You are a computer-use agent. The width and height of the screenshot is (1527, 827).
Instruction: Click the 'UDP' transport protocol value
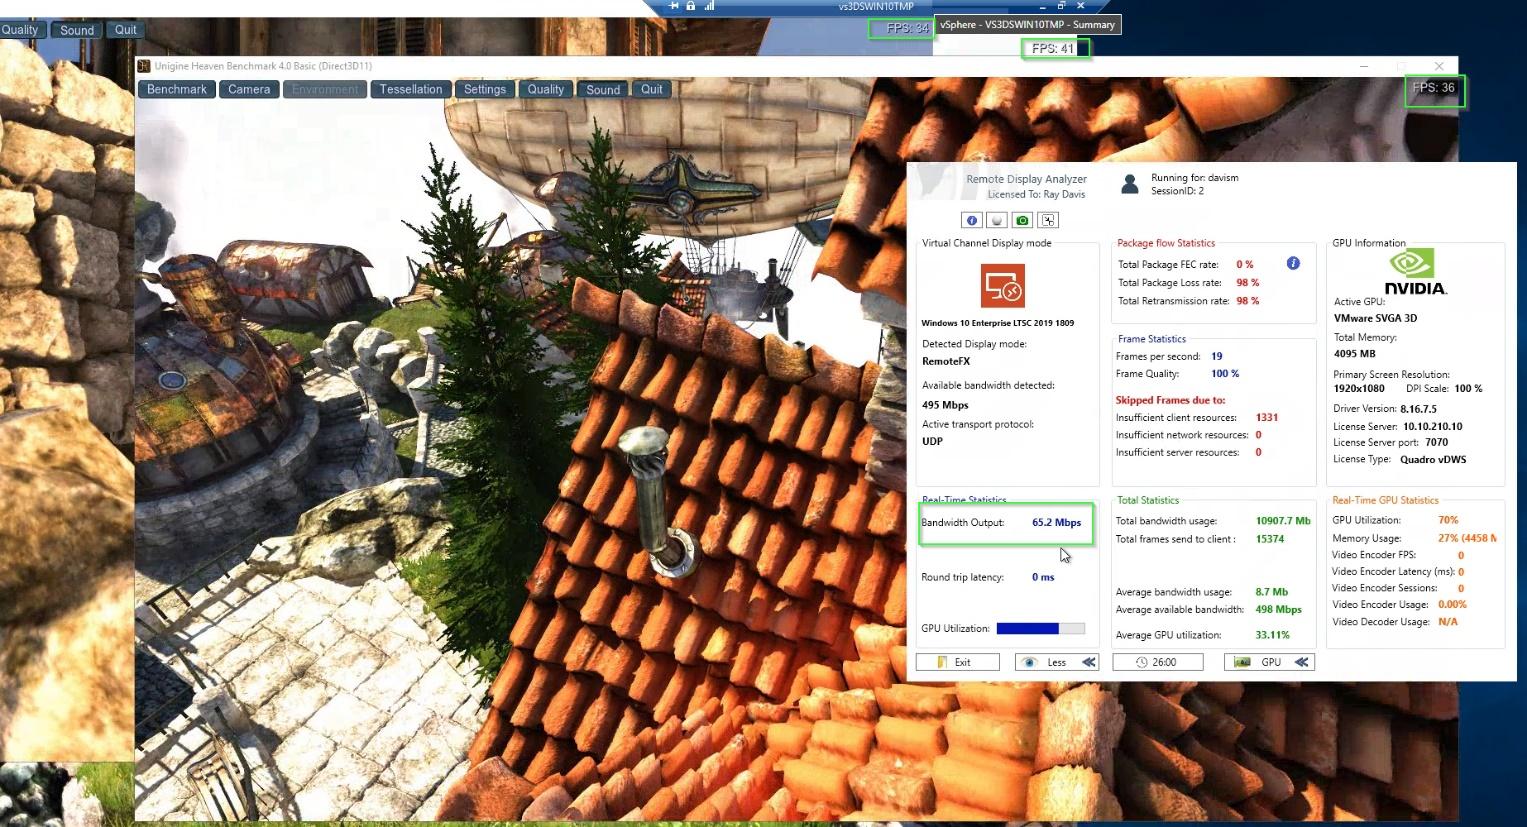coord(932,441)
